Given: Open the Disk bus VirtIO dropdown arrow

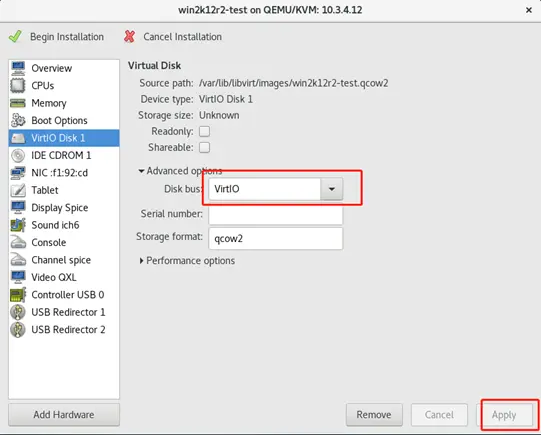Looking at the screenshot, I should [332, 189].
